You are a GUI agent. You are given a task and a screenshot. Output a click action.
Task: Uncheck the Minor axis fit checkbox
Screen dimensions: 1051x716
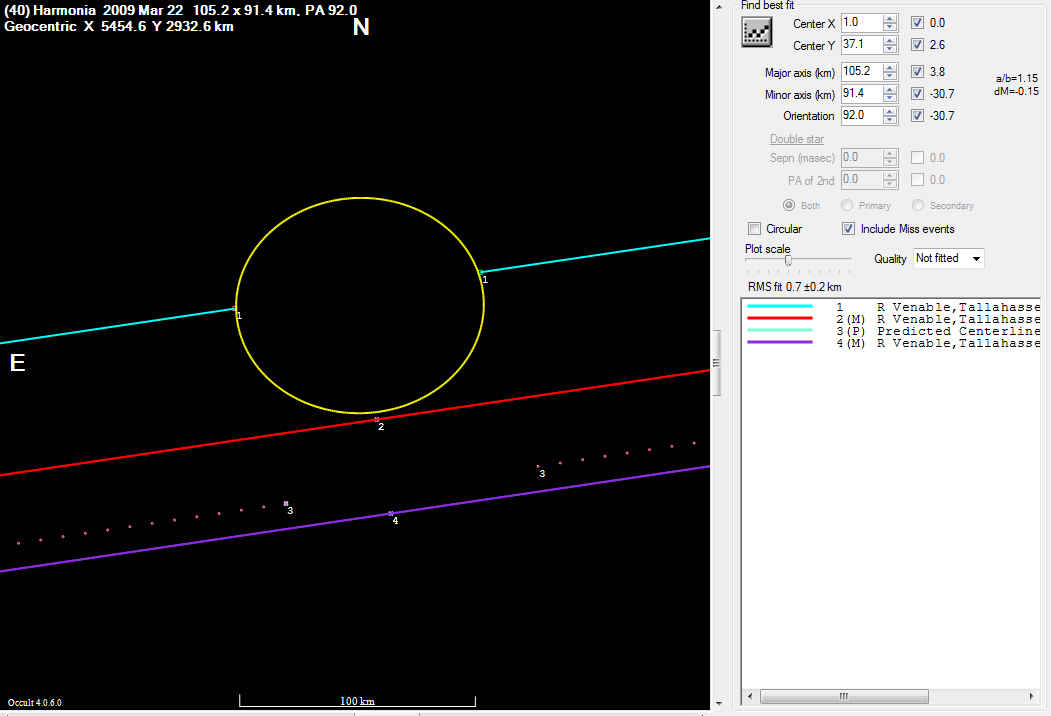coord(917,94)
